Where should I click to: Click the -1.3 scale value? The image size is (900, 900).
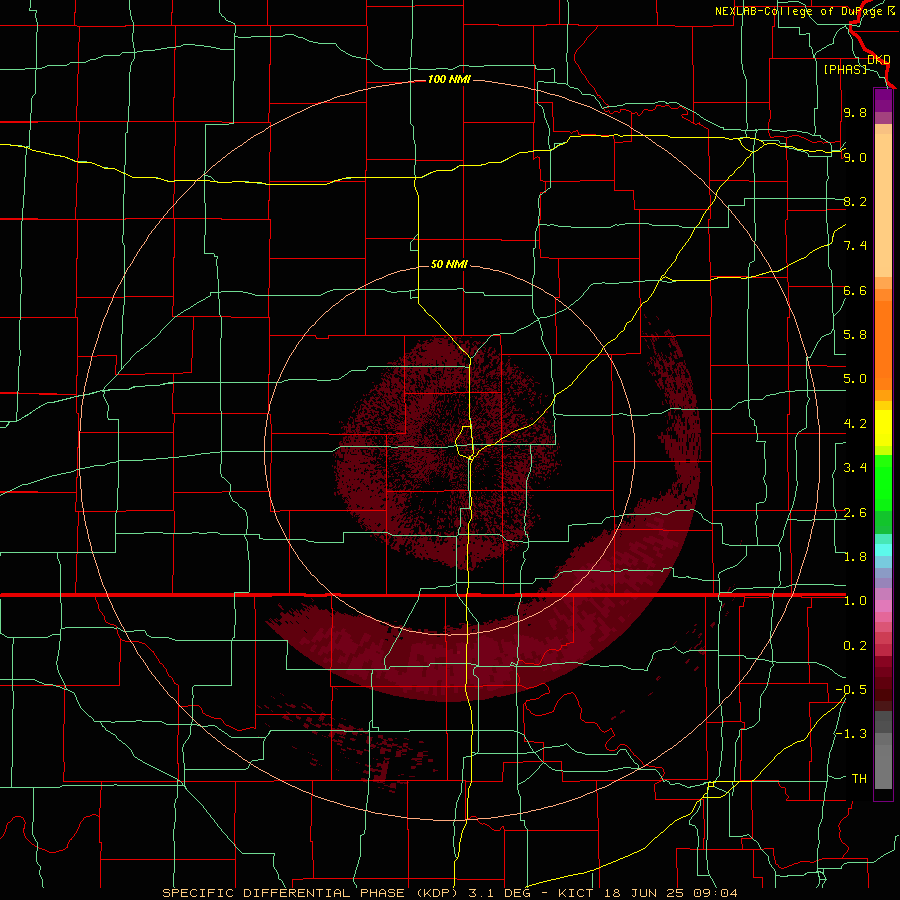tap(851, 734)
